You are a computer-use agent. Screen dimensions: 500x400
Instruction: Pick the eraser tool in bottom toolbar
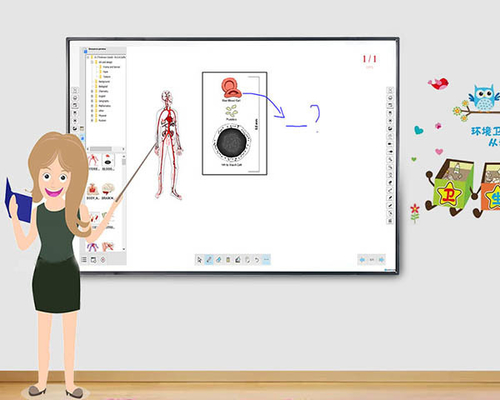(219, 260)
